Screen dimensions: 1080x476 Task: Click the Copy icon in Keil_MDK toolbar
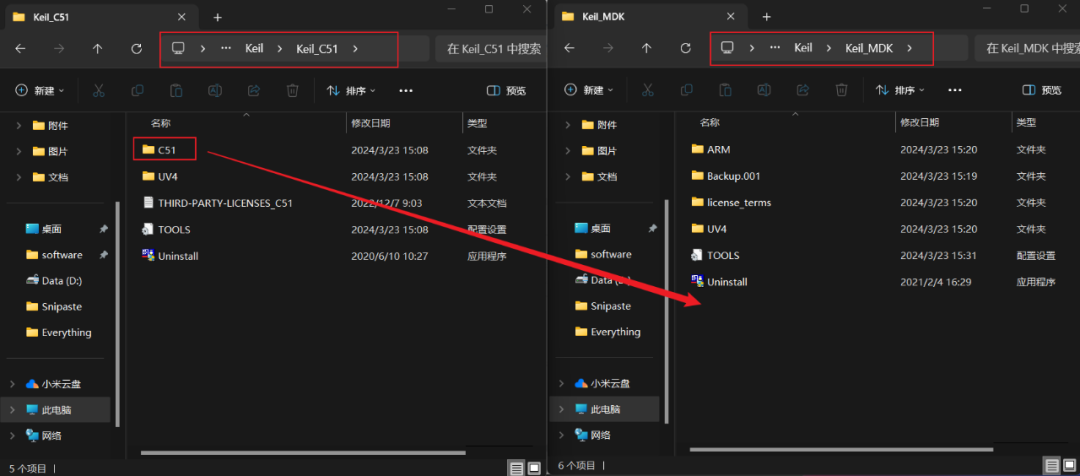pos(686,90)
